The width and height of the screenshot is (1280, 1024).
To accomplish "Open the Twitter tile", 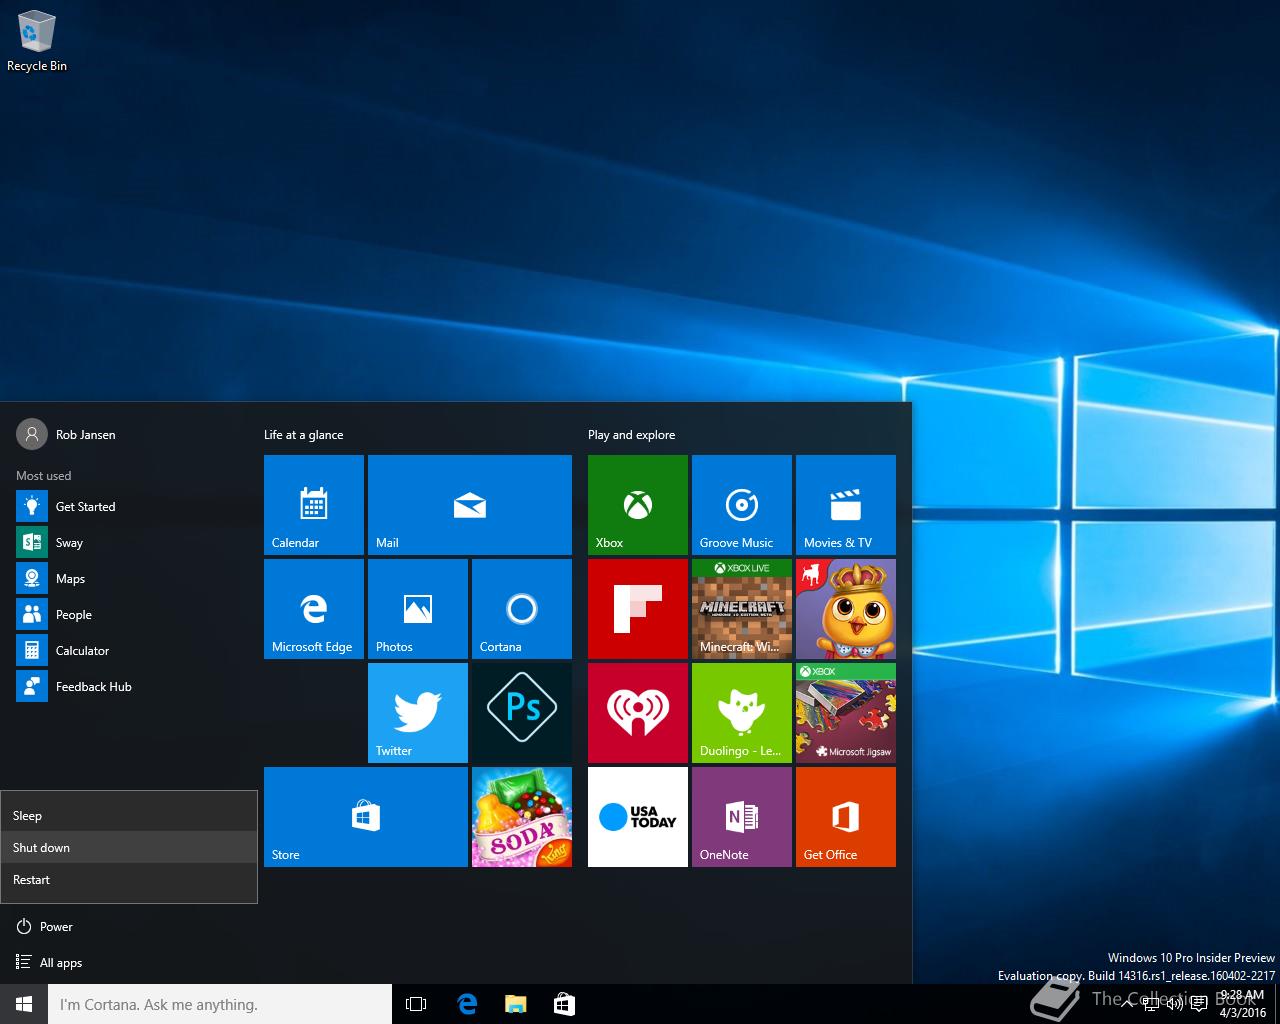I will click(x=418, y=713).
